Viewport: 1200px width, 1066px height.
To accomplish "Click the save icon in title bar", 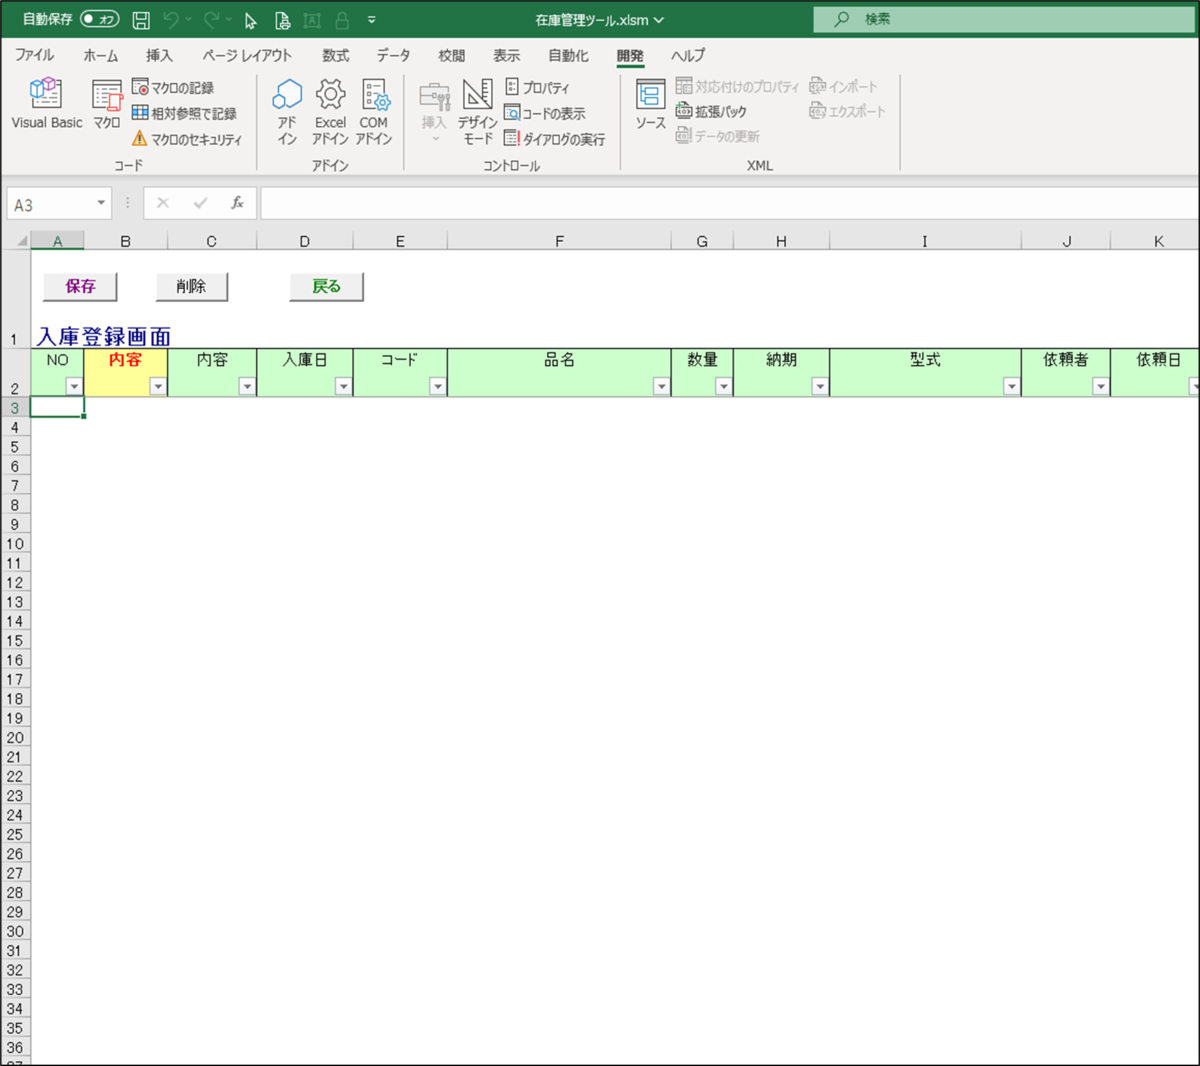I will click(141, 20).
